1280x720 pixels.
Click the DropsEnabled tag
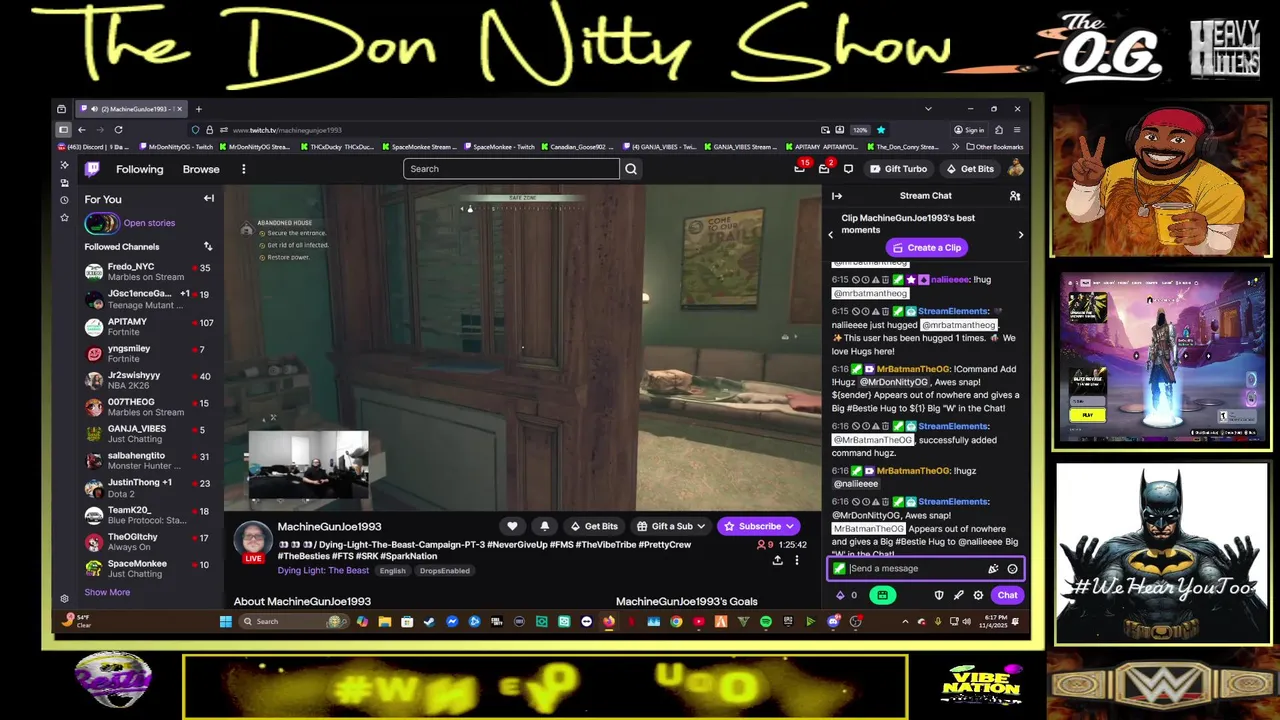[x=444, y=571]
